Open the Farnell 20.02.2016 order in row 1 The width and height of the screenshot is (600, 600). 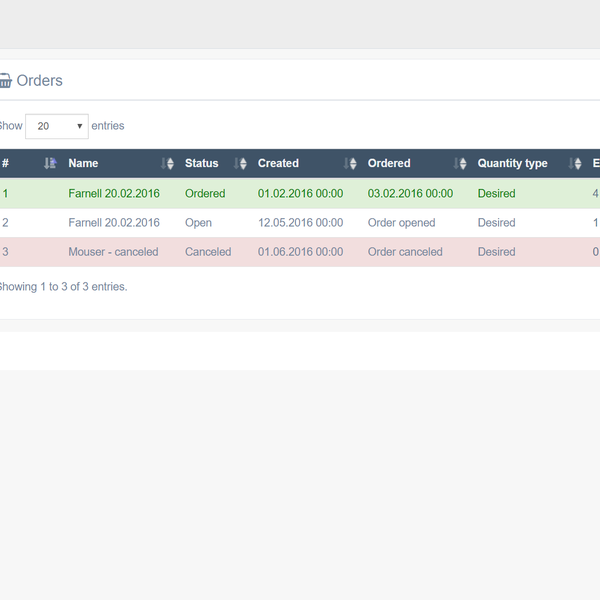point(114,194)
